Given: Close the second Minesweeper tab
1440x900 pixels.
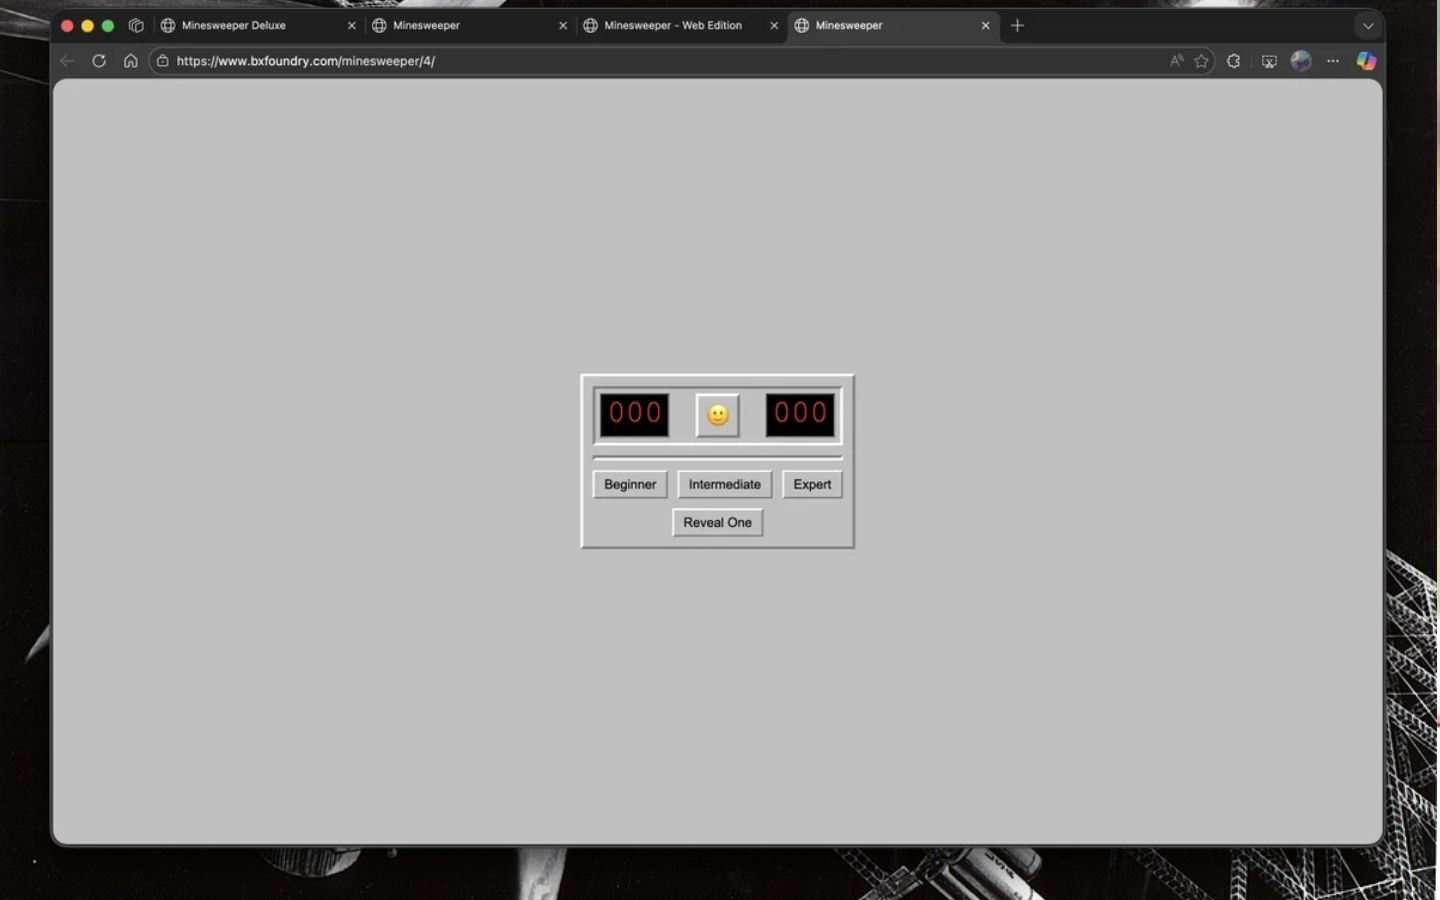Looking at the screenshot, I should tap(562, 26).
